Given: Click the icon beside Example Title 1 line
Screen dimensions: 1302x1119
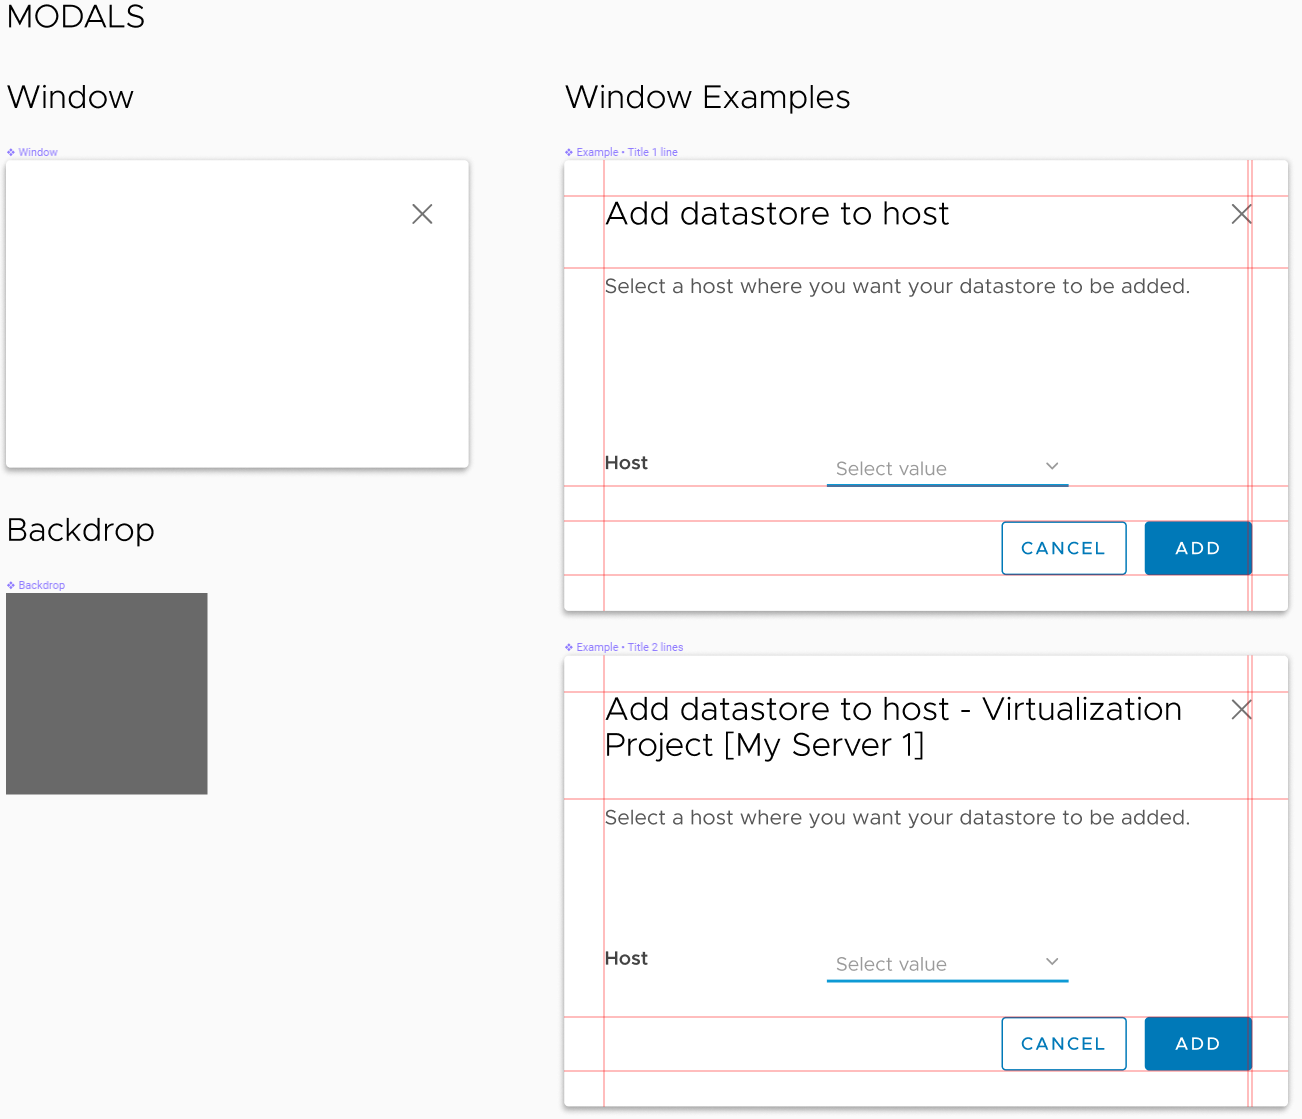Looking at the screenshot, I should coord(569,153).
